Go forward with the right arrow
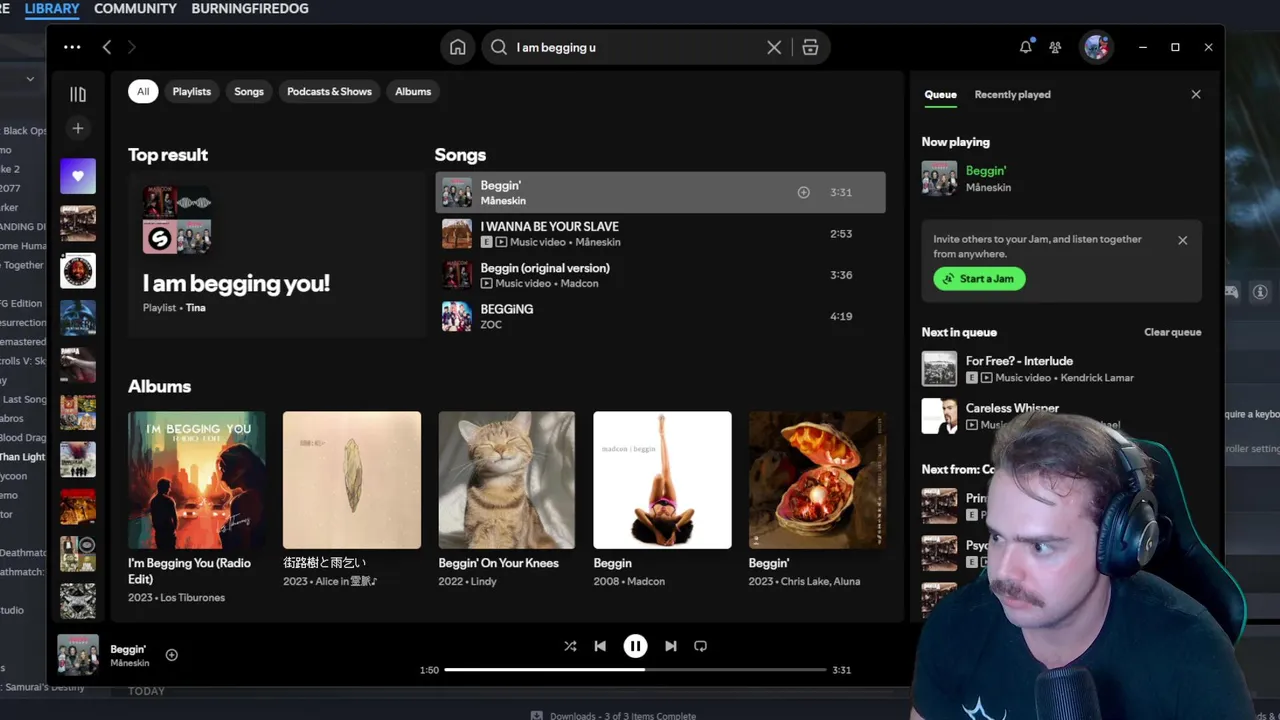 click(x=131, y=47)
